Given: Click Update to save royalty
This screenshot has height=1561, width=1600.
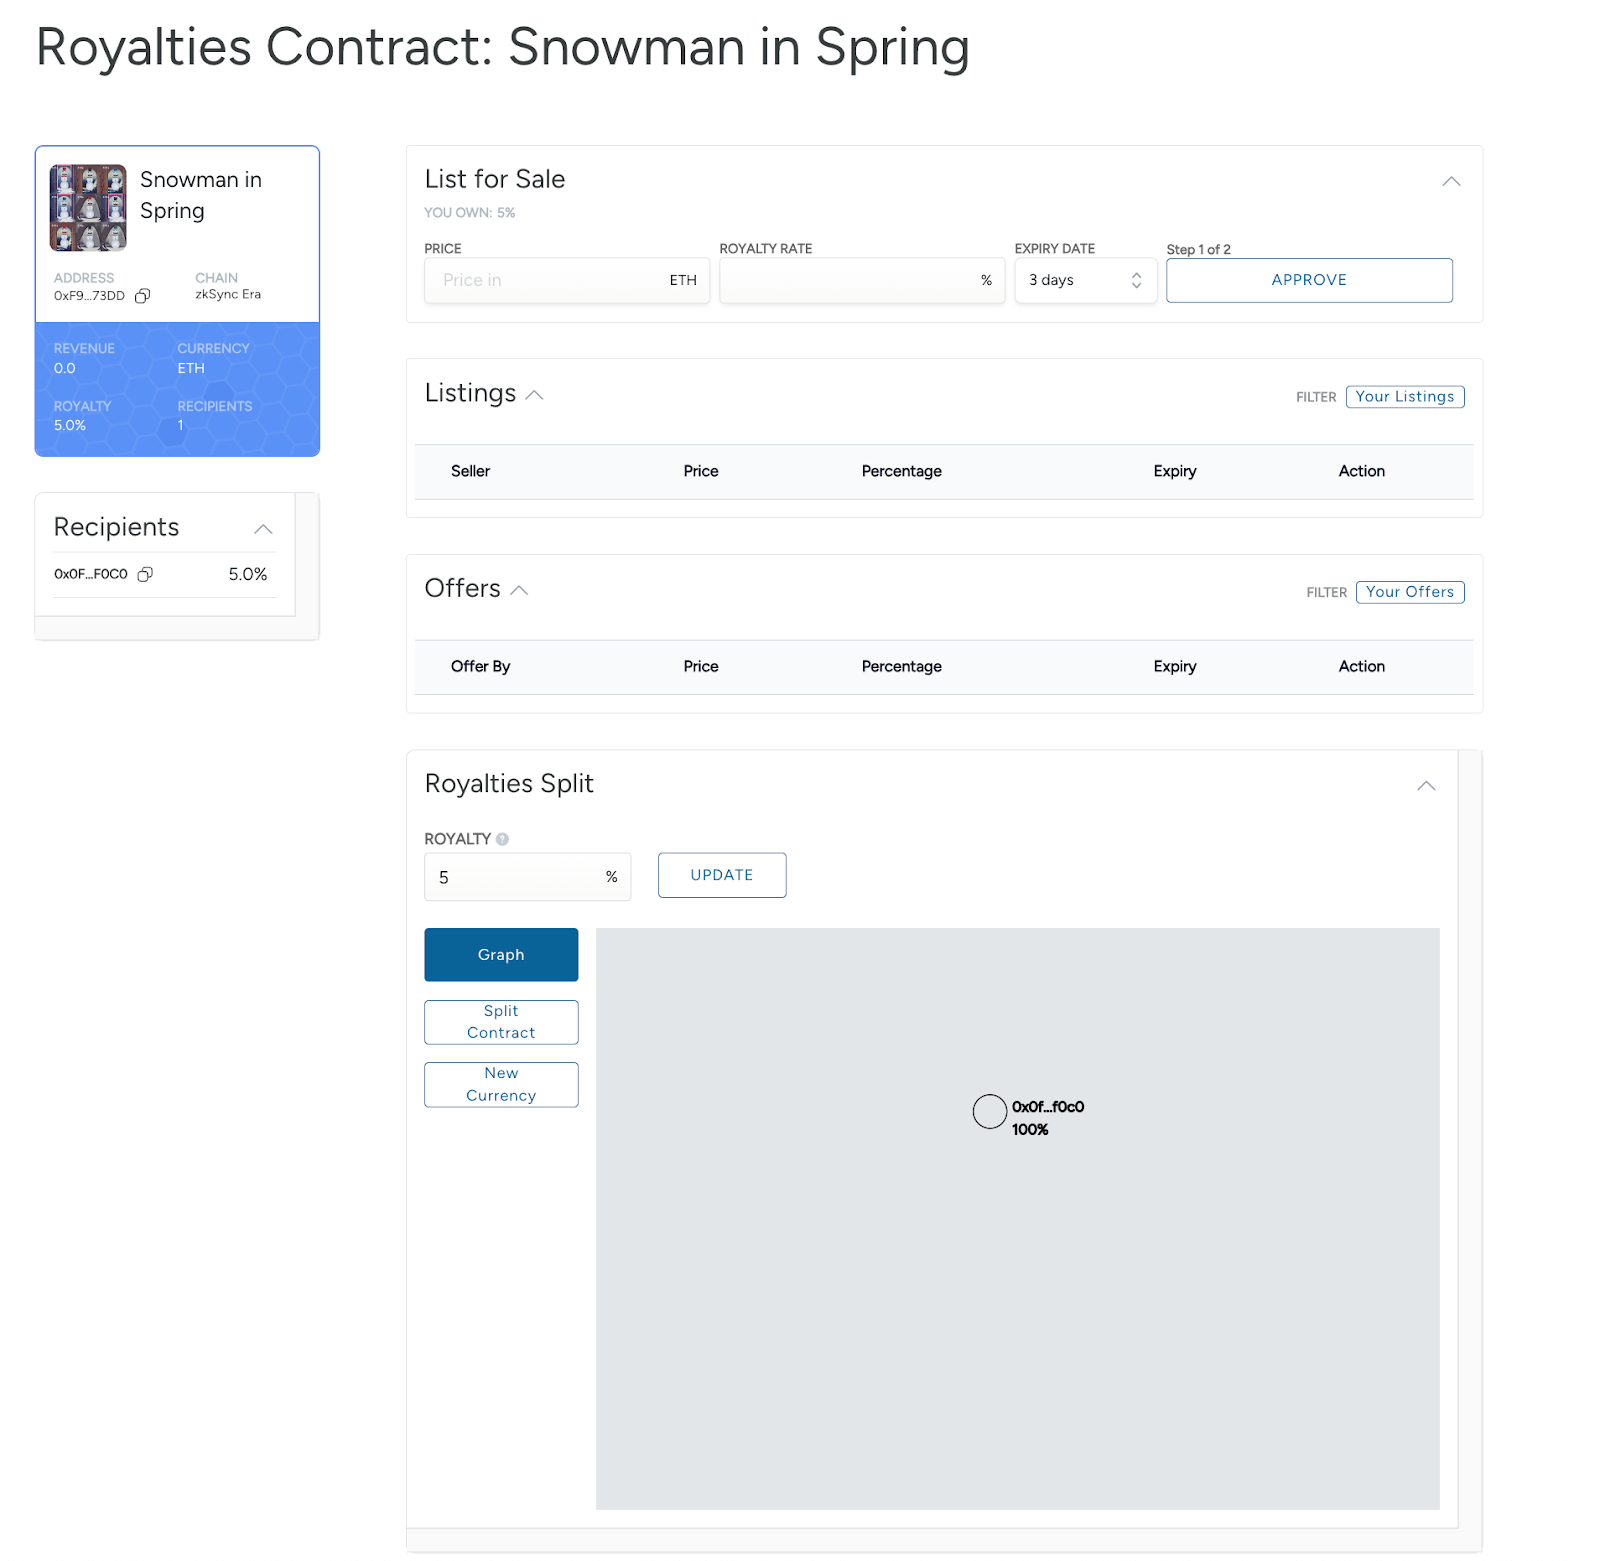Looking at the screenshot, I should [721, 875].
